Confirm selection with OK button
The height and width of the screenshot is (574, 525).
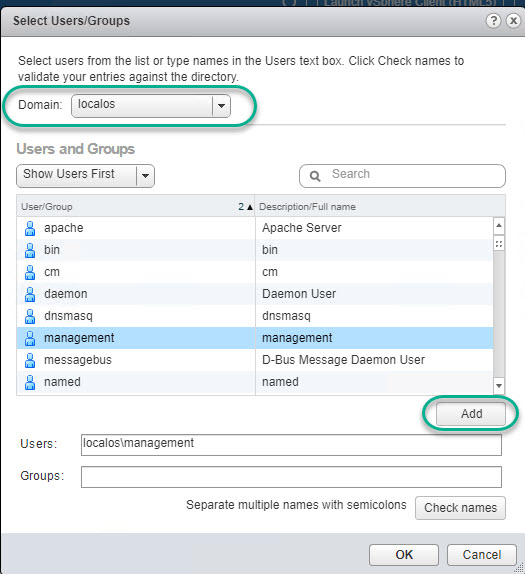pyautogui.click(x=404, y=555)
